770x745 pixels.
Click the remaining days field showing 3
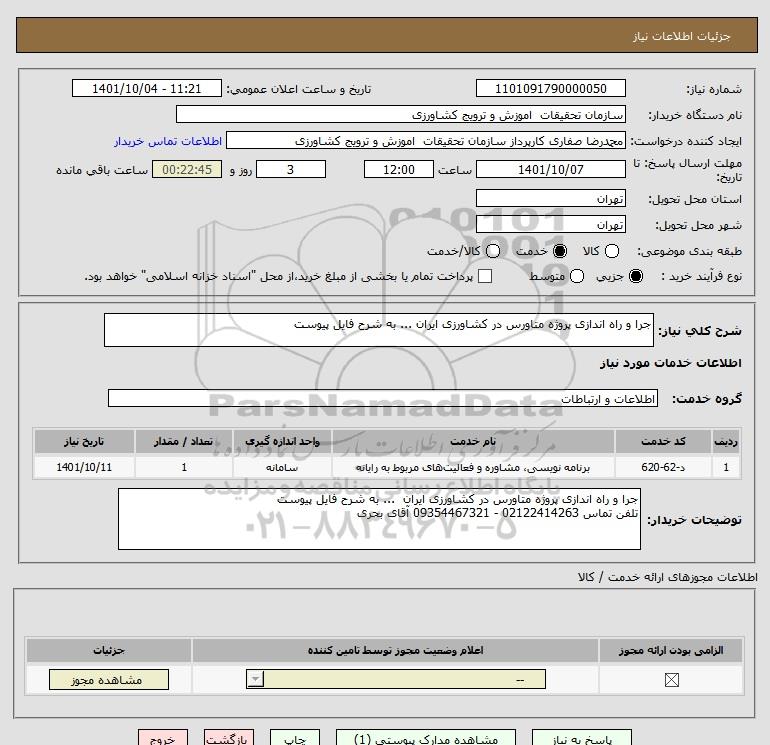[291, 169]
